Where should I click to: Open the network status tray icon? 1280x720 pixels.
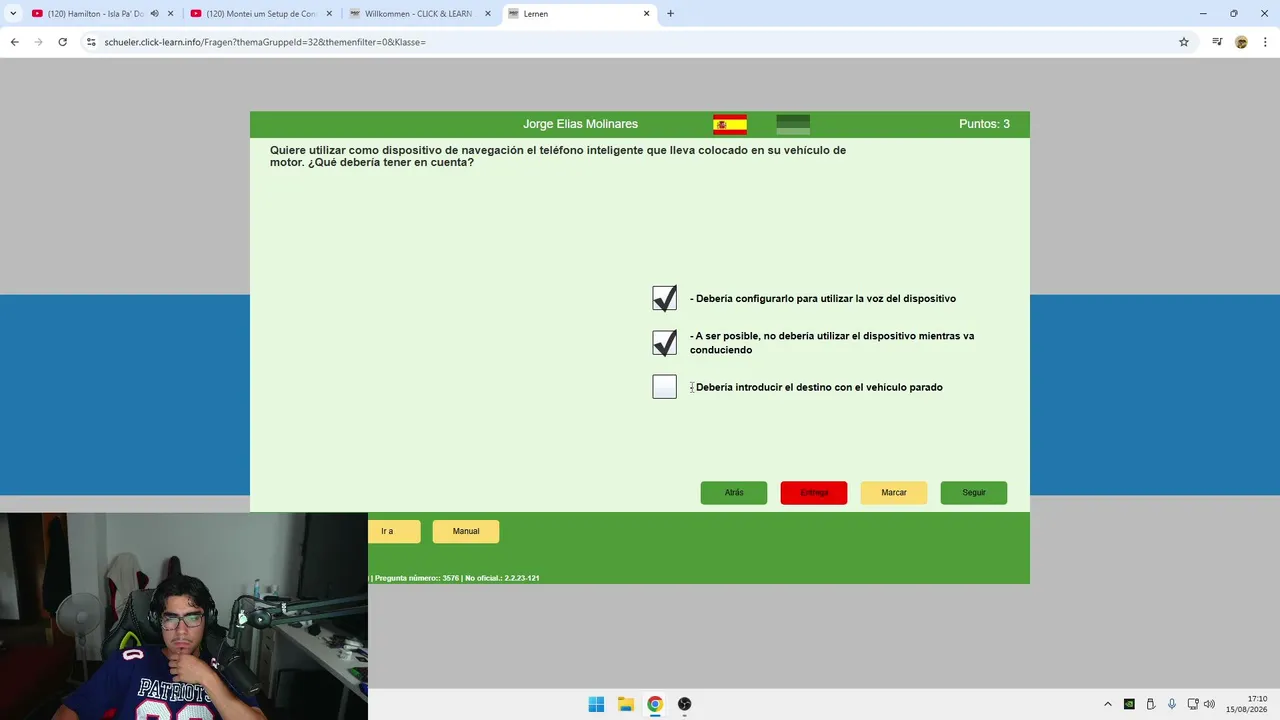[x=1193, y=704]
